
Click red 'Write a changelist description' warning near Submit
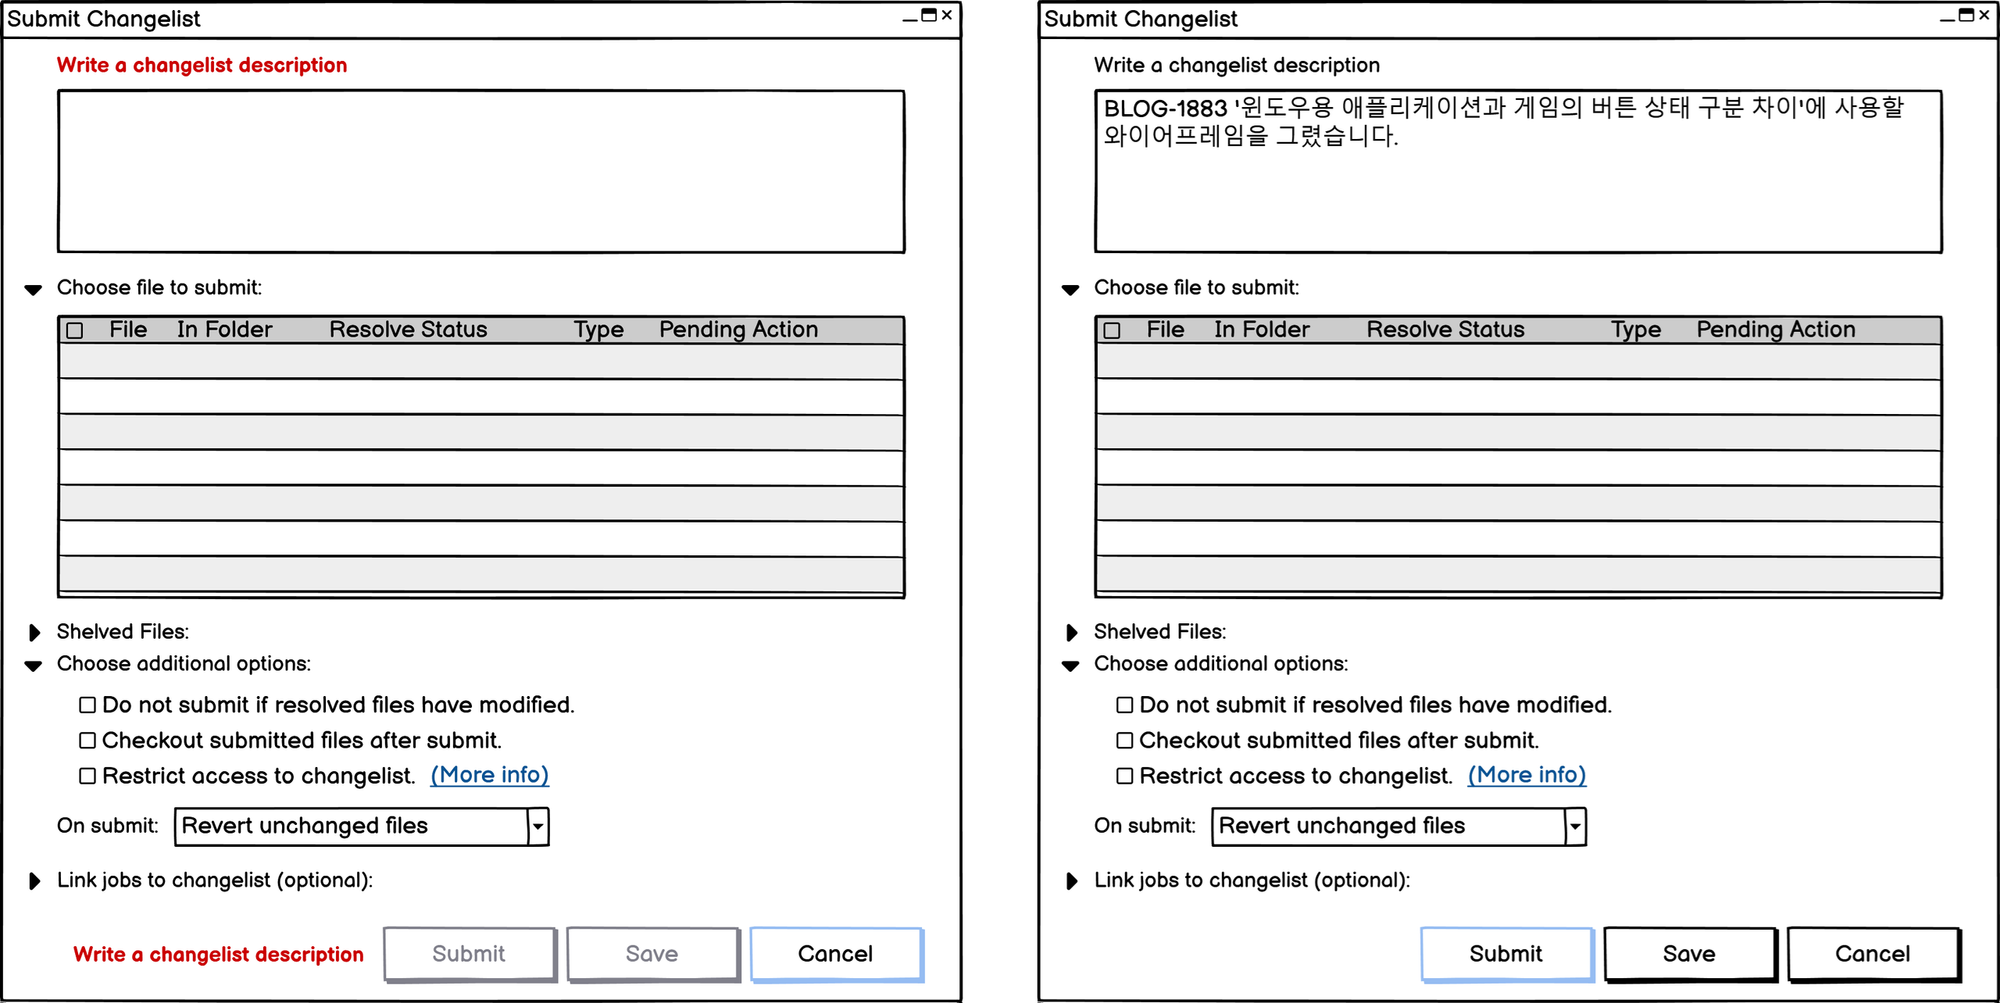[x=218, y=954]
